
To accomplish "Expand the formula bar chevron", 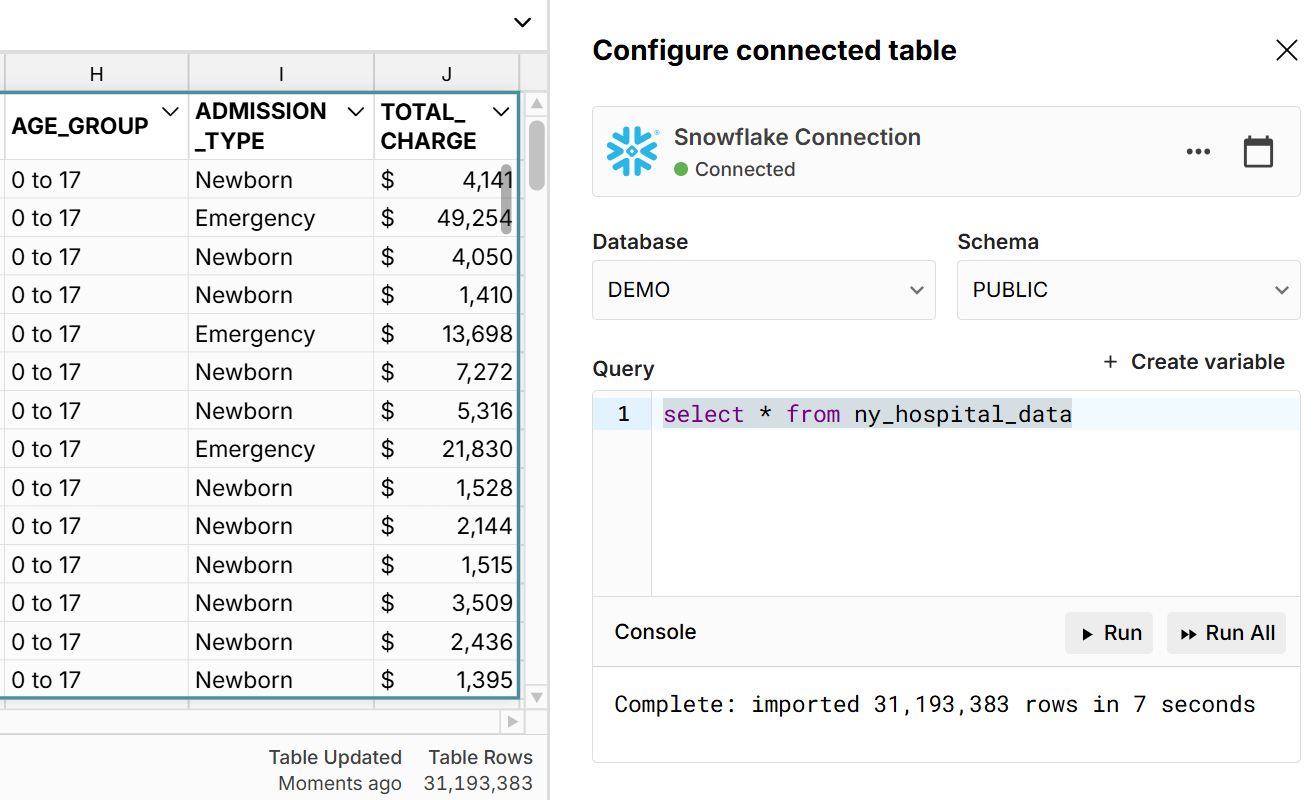I will click(x=522, y=22).
